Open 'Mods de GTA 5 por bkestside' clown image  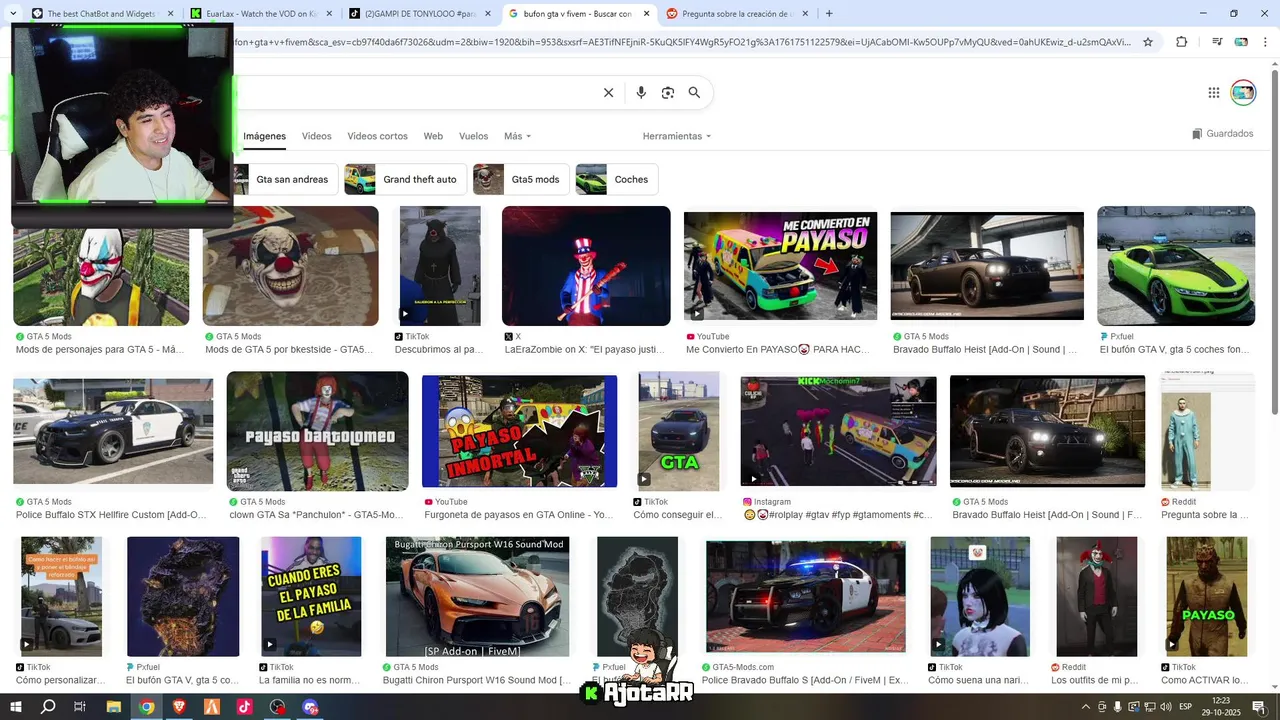(290, 266)
